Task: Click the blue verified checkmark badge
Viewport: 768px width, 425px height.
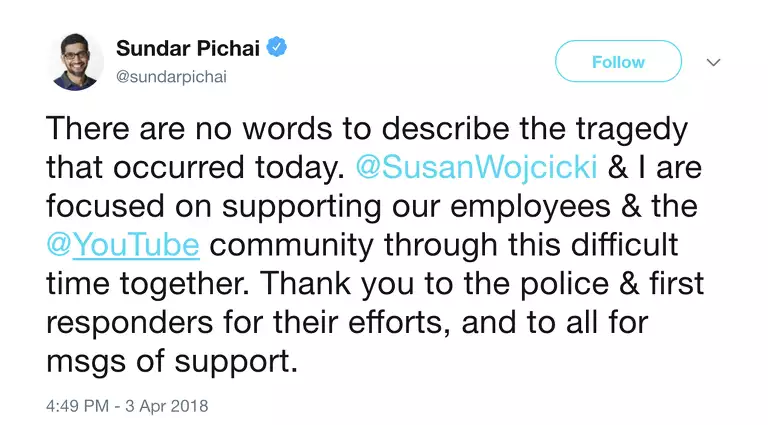Action: (x=276, y=47)
